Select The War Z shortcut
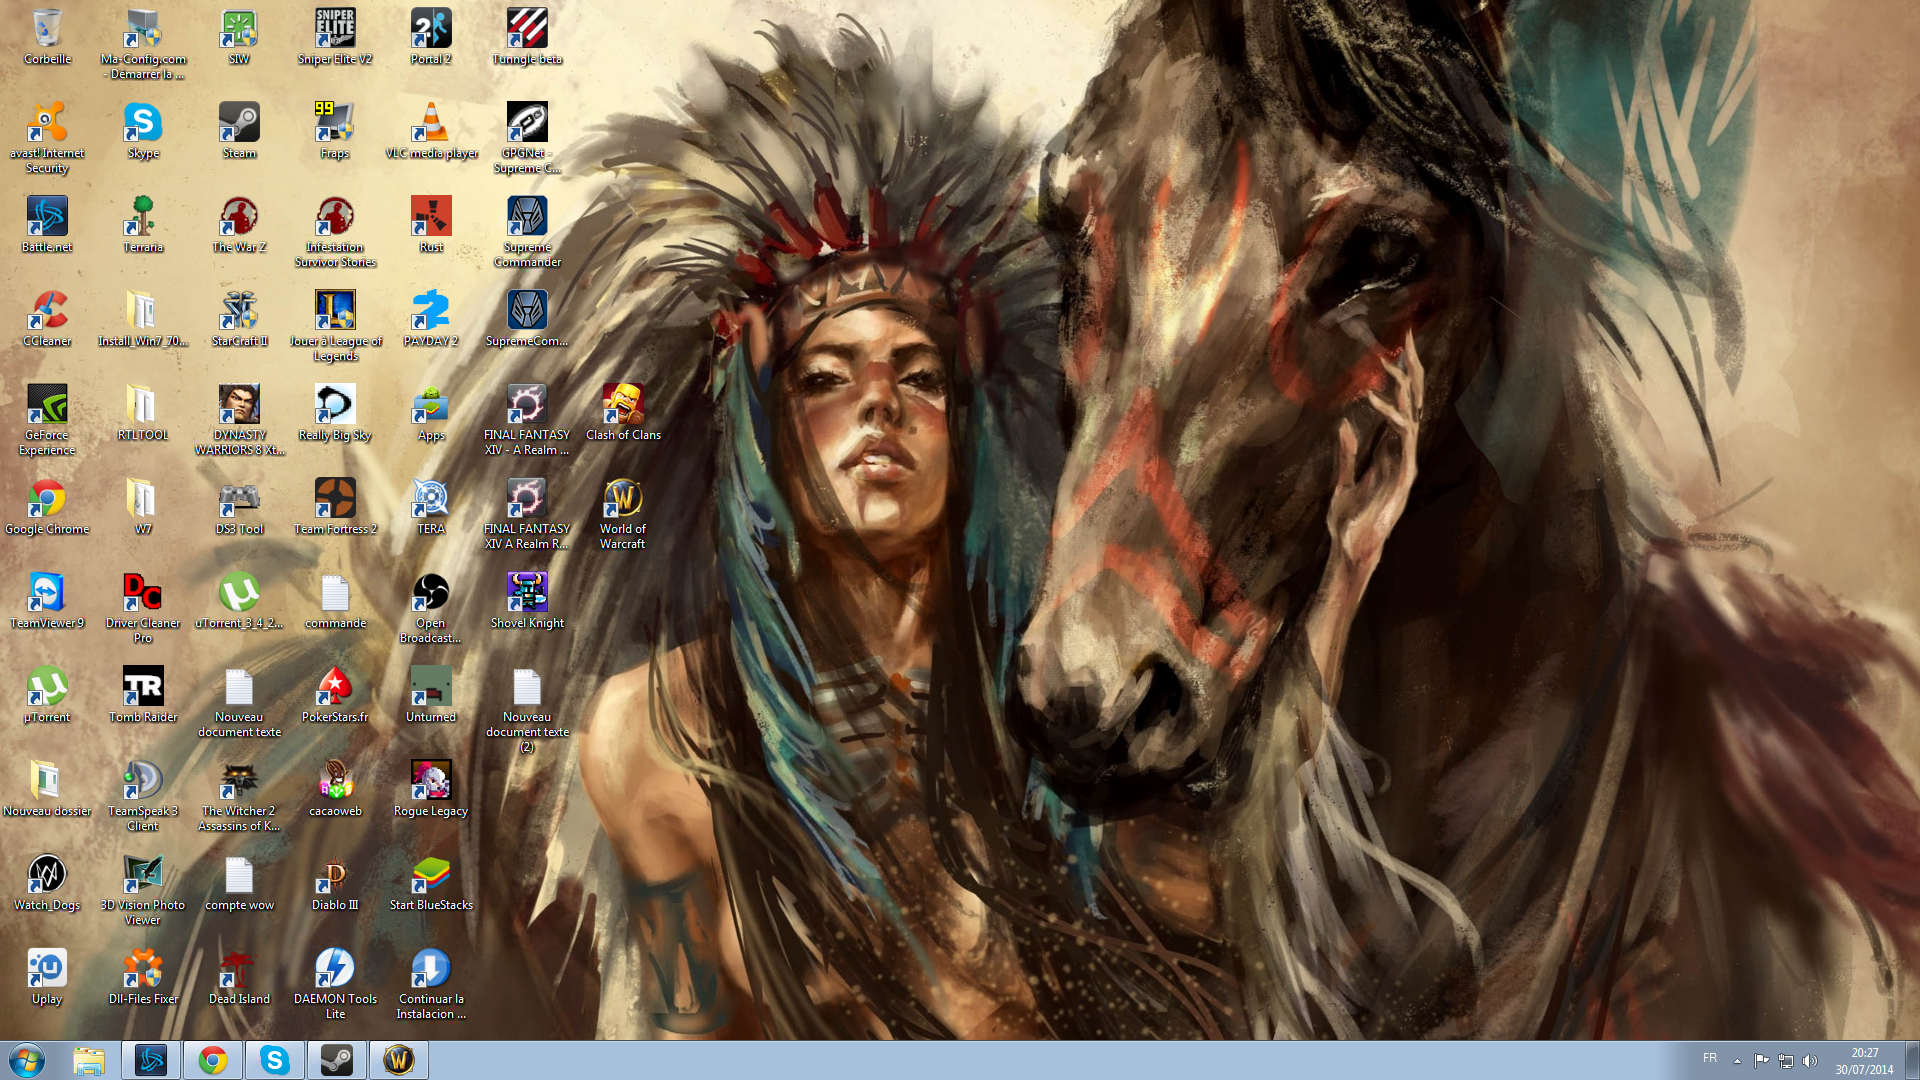This screenshot has width=1920, height=1080. [x=239, y=225]
